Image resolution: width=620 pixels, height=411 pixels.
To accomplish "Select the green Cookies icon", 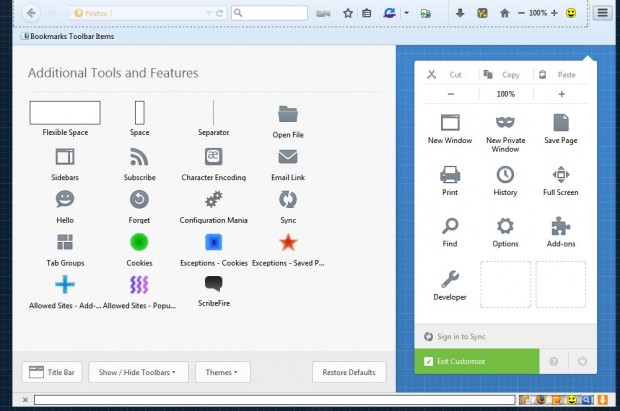I will point(139,242).
